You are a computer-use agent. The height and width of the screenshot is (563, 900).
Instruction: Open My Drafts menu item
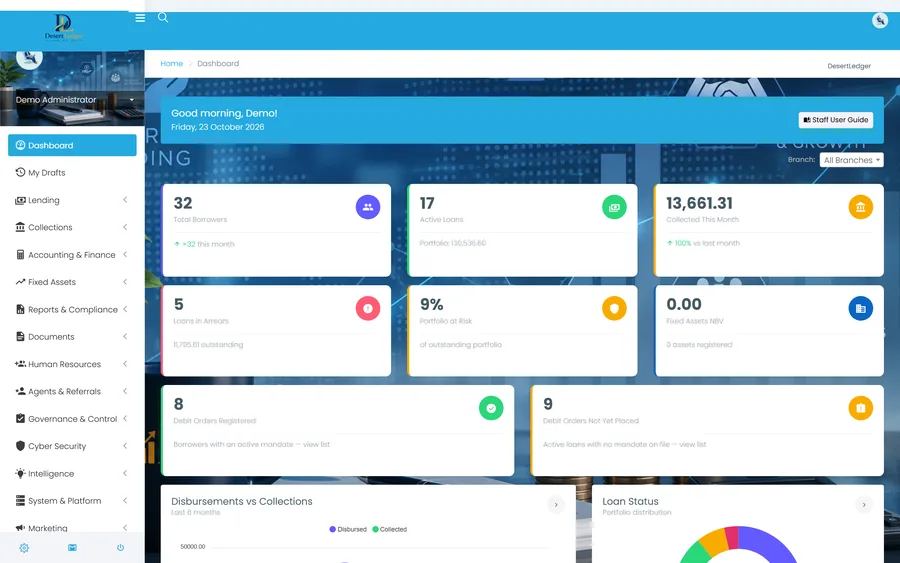click(72, 172)
